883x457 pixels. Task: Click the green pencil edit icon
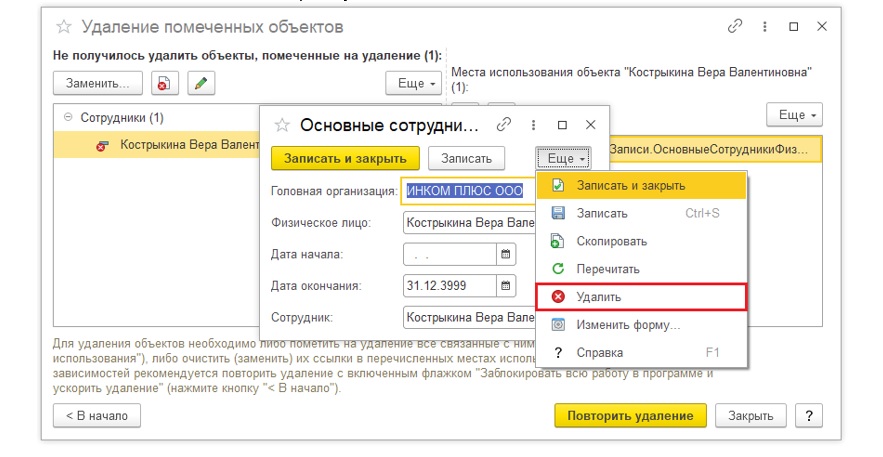click(x=201, y=83)
